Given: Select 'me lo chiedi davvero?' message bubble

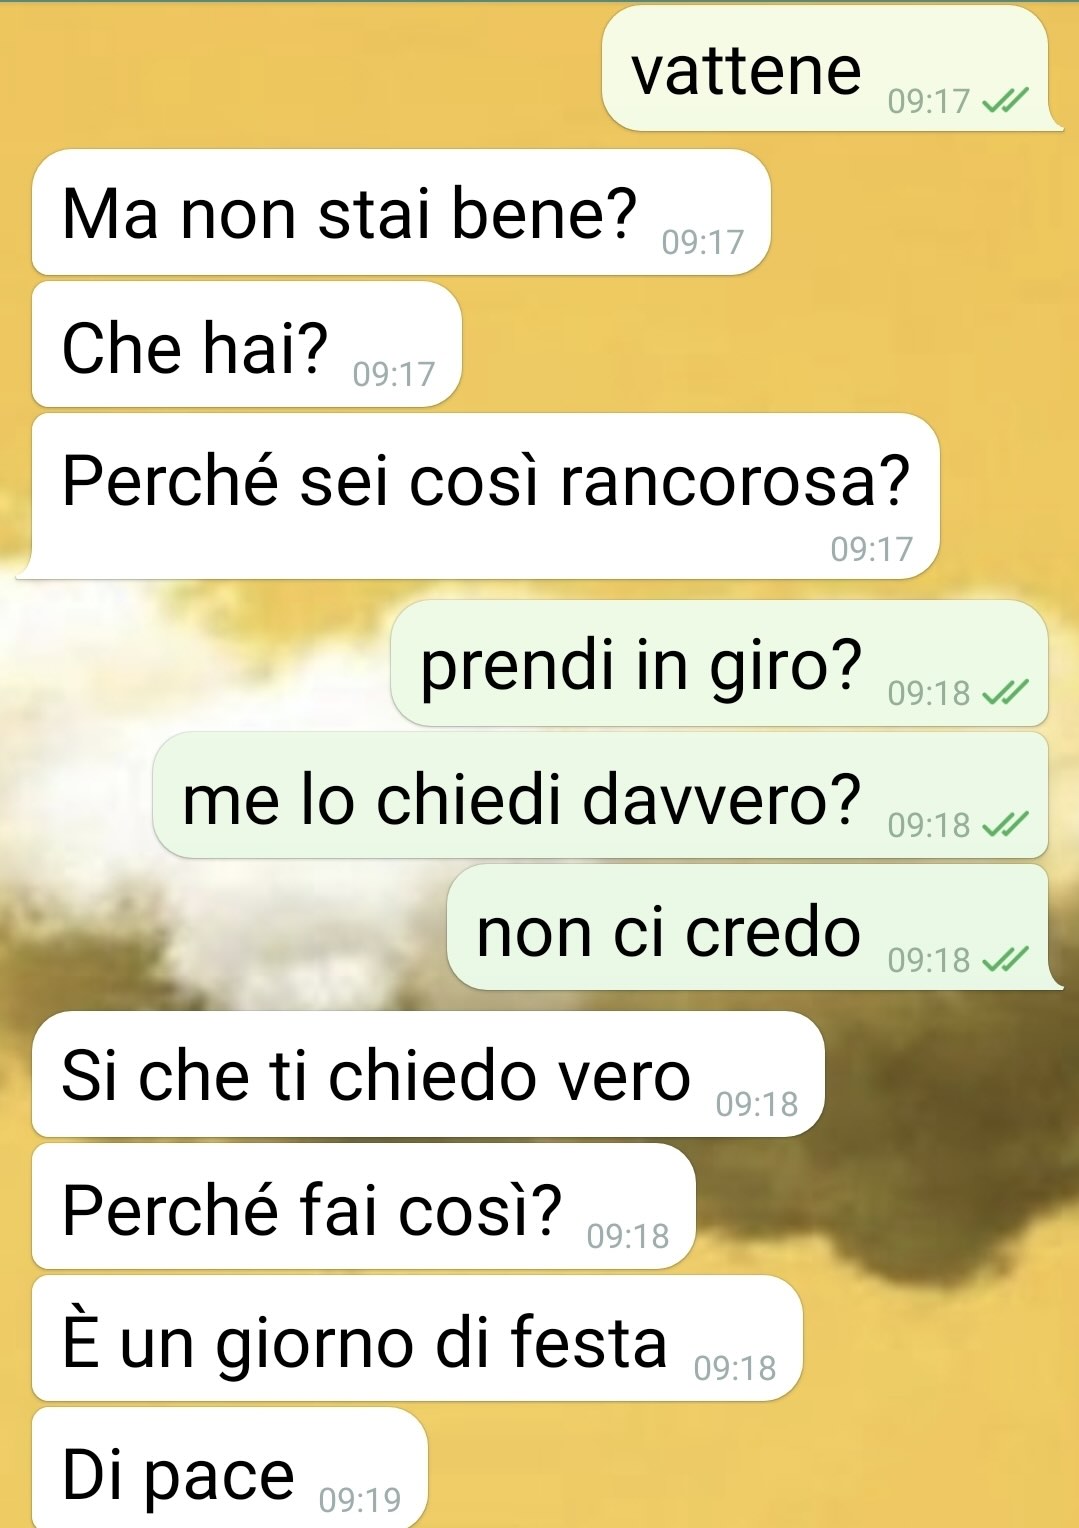Looking at the screenshot, I should (x=601, y=795).
